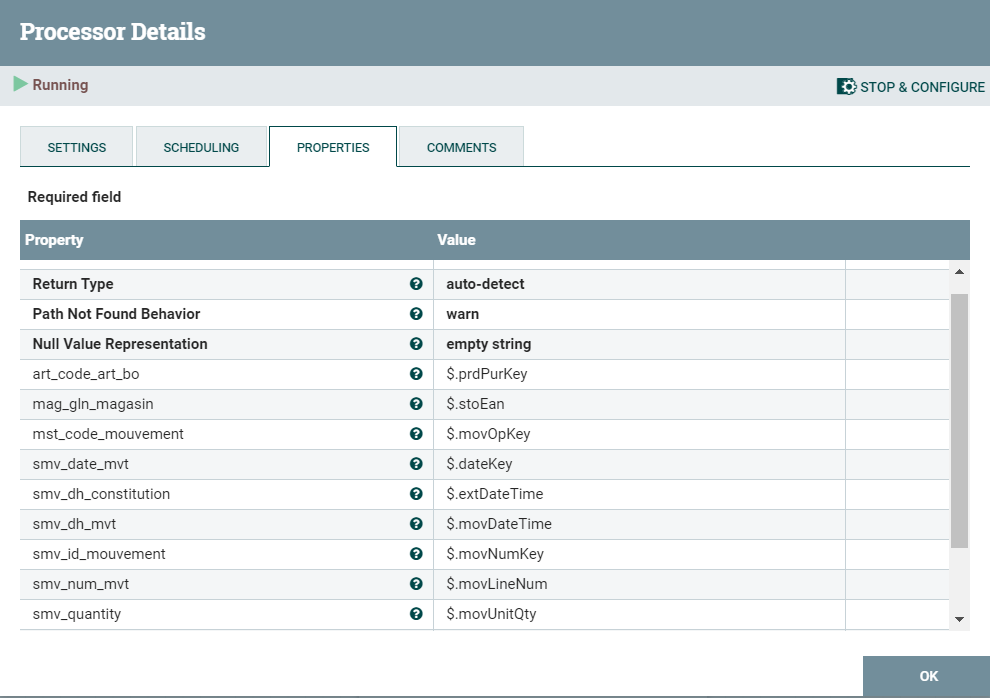990x698 pixels.
Task: Click help icon for Null Value Representation
Action: (416, 344)
